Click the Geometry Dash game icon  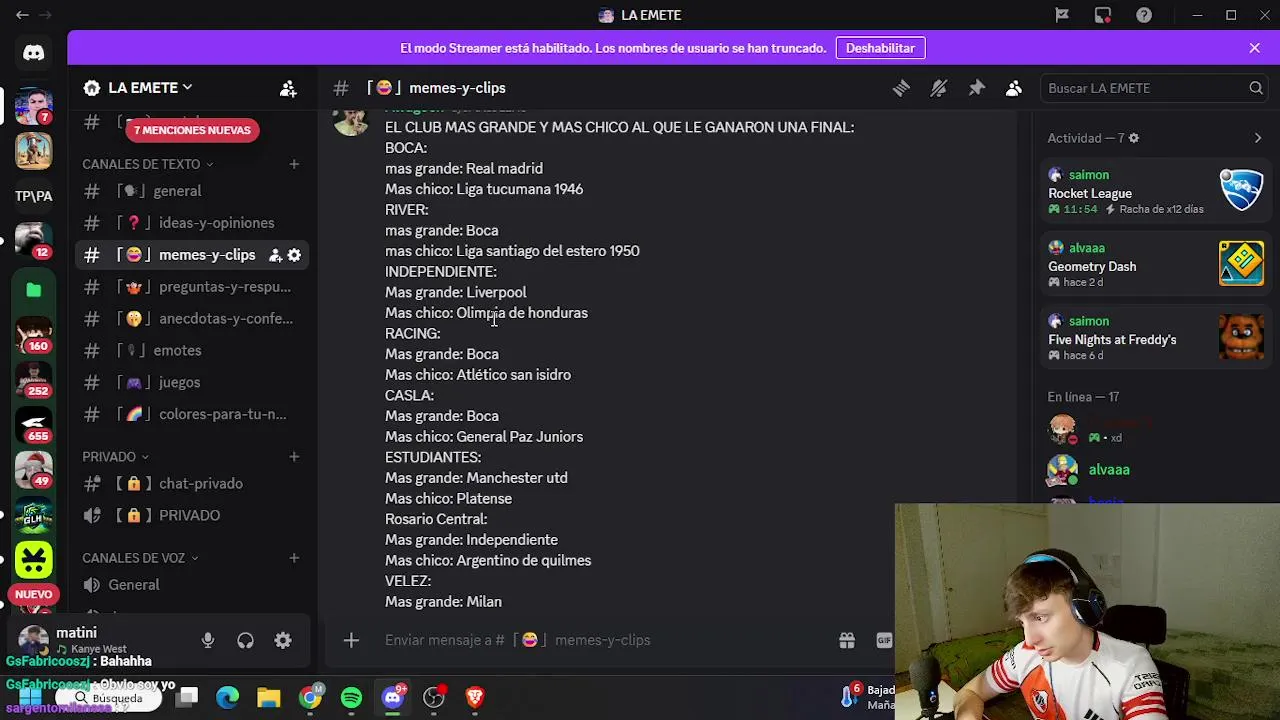click(x=1241, y=263)
